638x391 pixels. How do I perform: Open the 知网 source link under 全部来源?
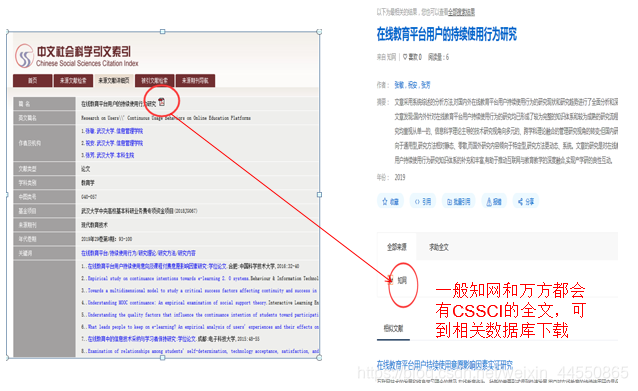point(402,280)
